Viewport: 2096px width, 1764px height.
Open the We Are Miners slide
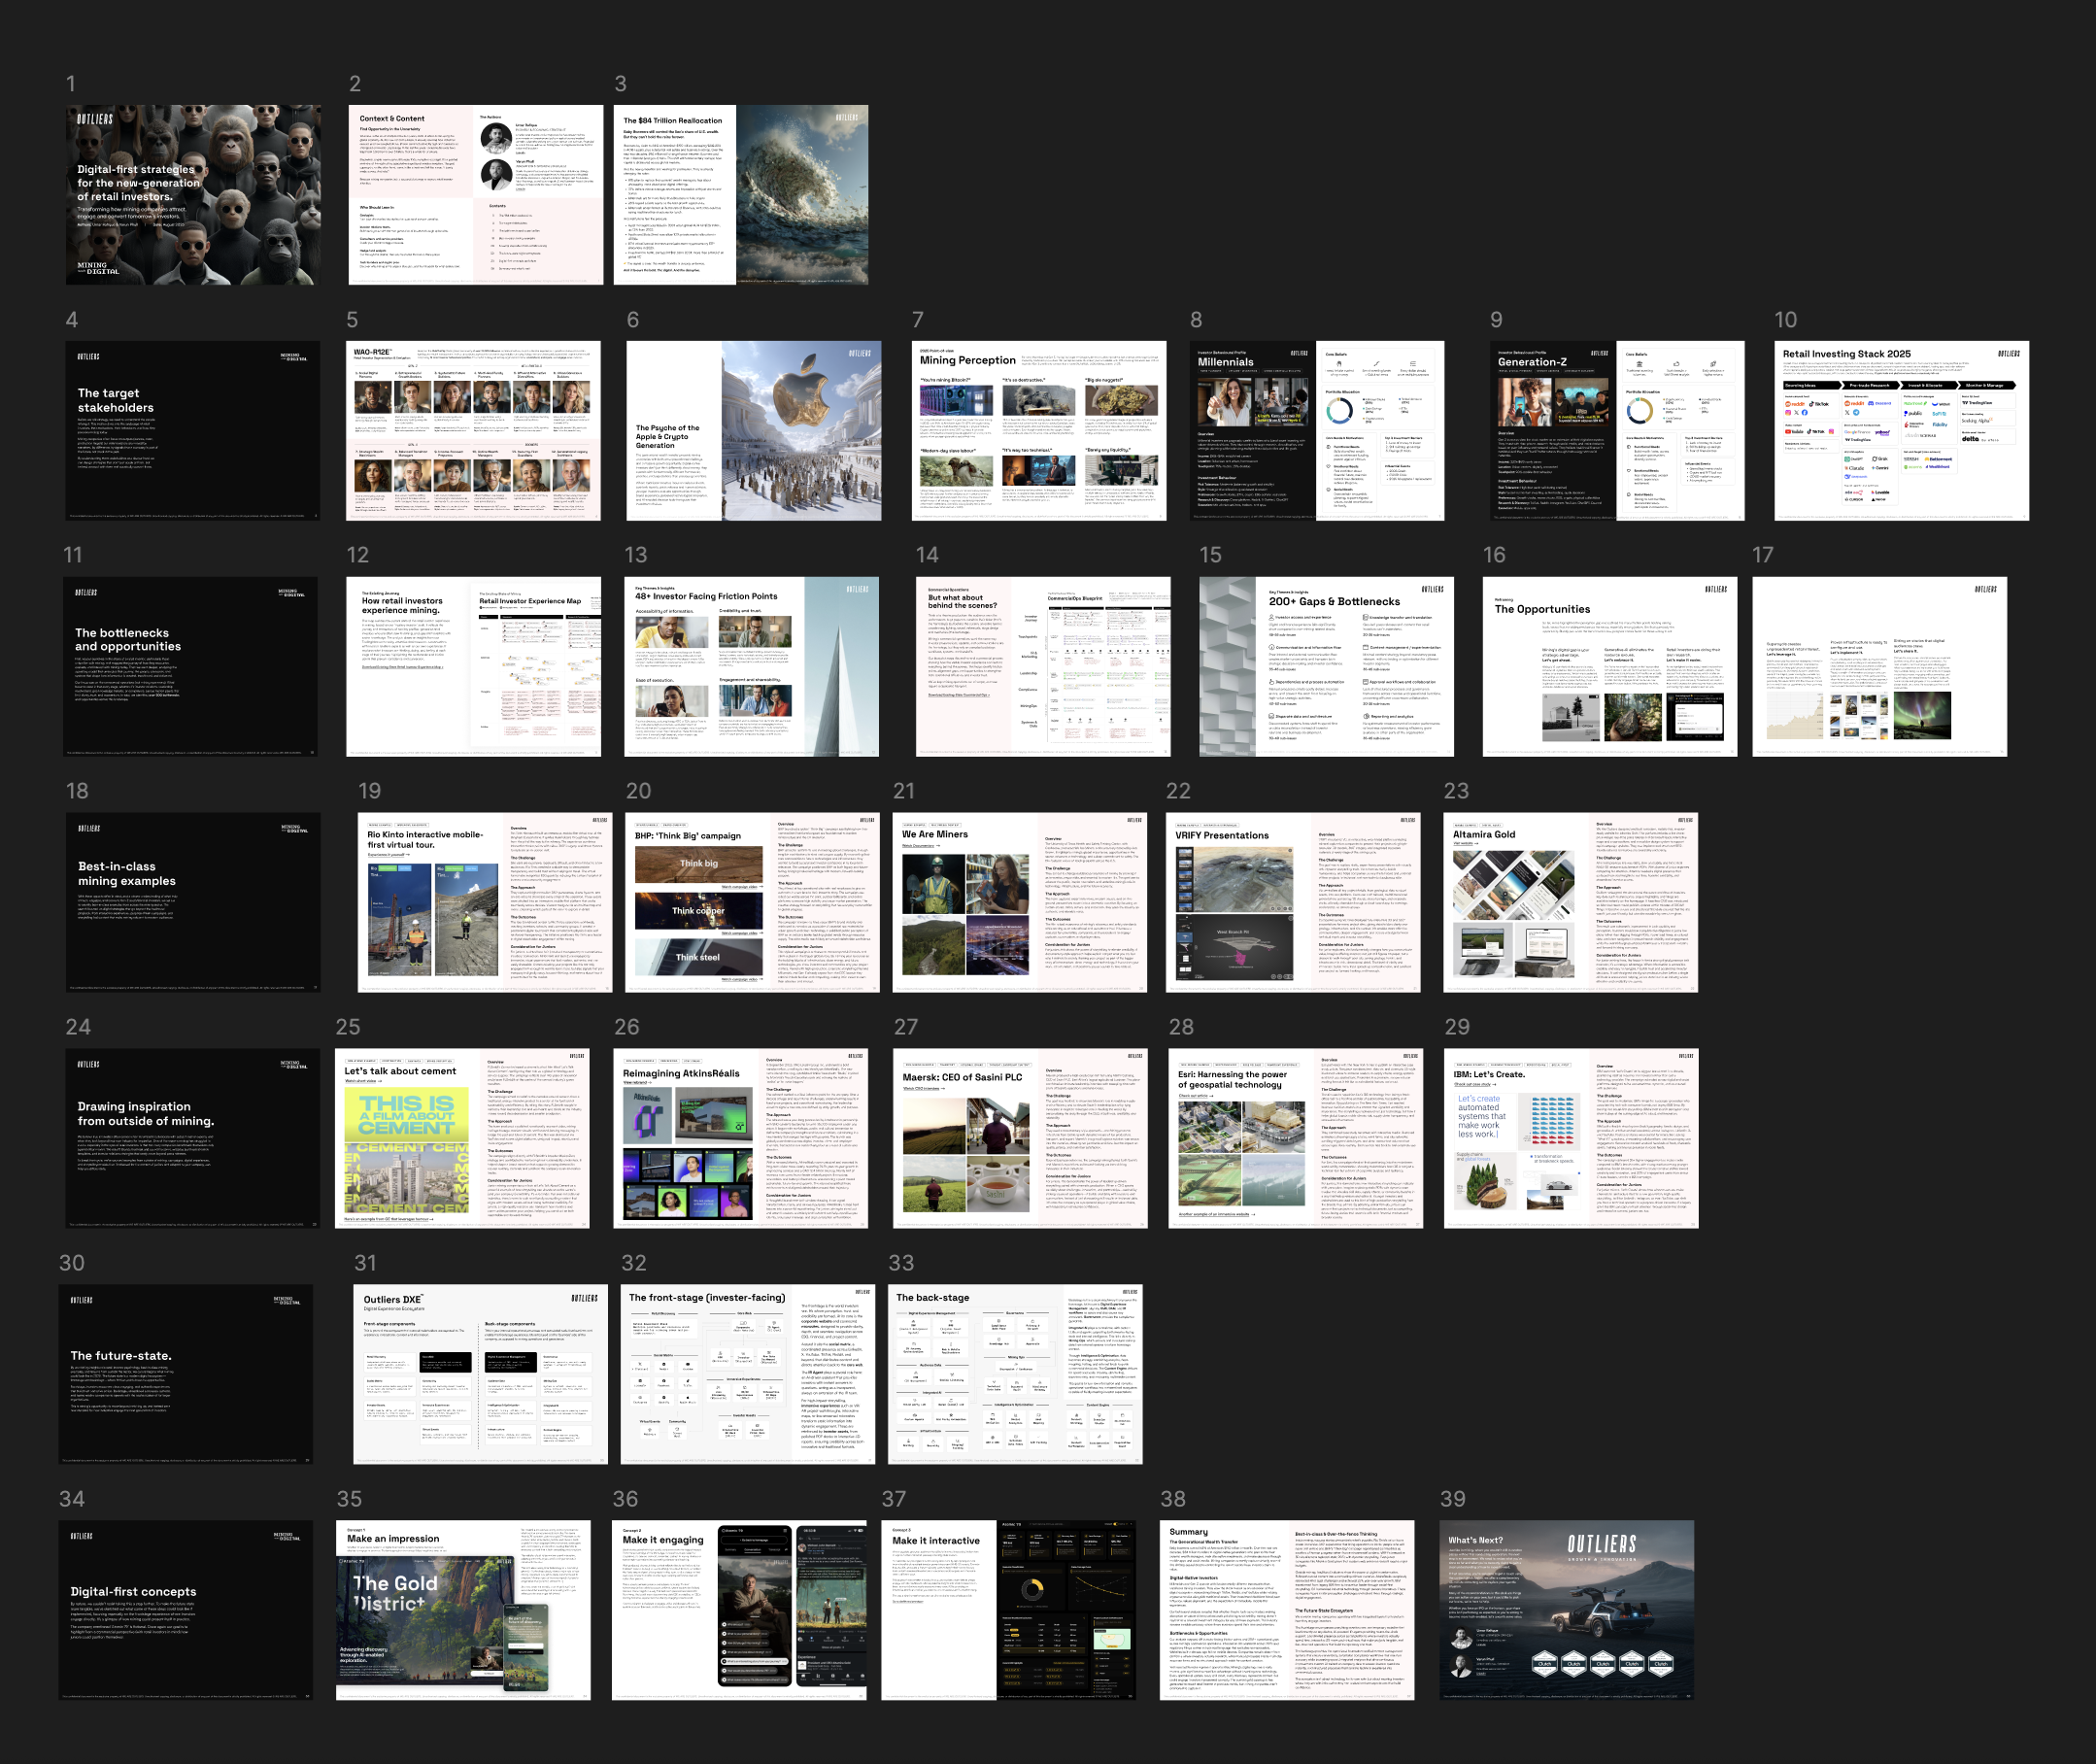(x=1019, y=902)
